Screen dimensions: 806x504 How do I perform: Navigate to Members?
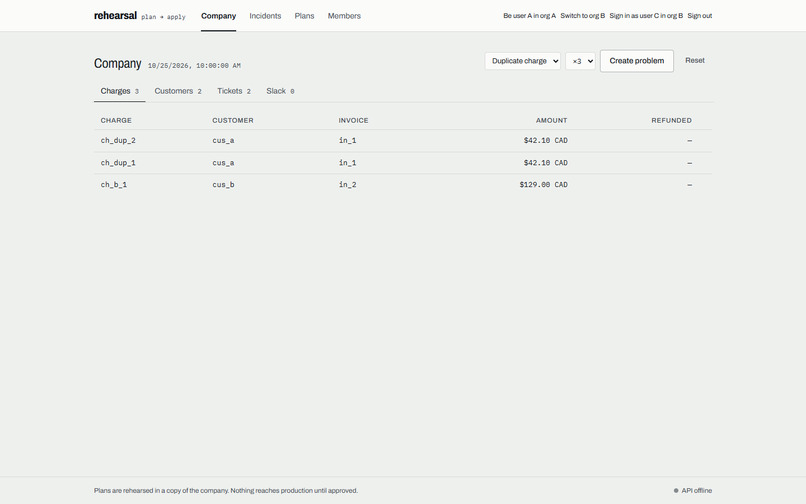(344, 16)
